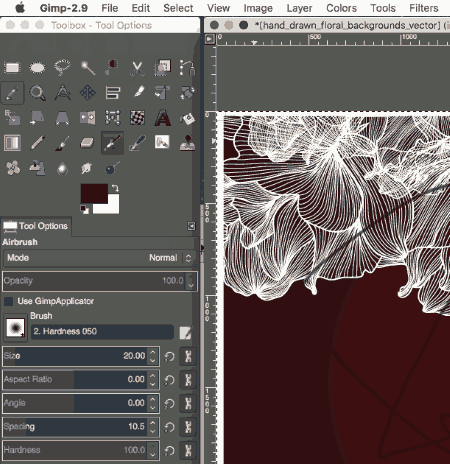Screen dimensions: 450x464
Task: Open the brush preview thumbnail picker
Action: pyautogui.click(x=15, y=328)
